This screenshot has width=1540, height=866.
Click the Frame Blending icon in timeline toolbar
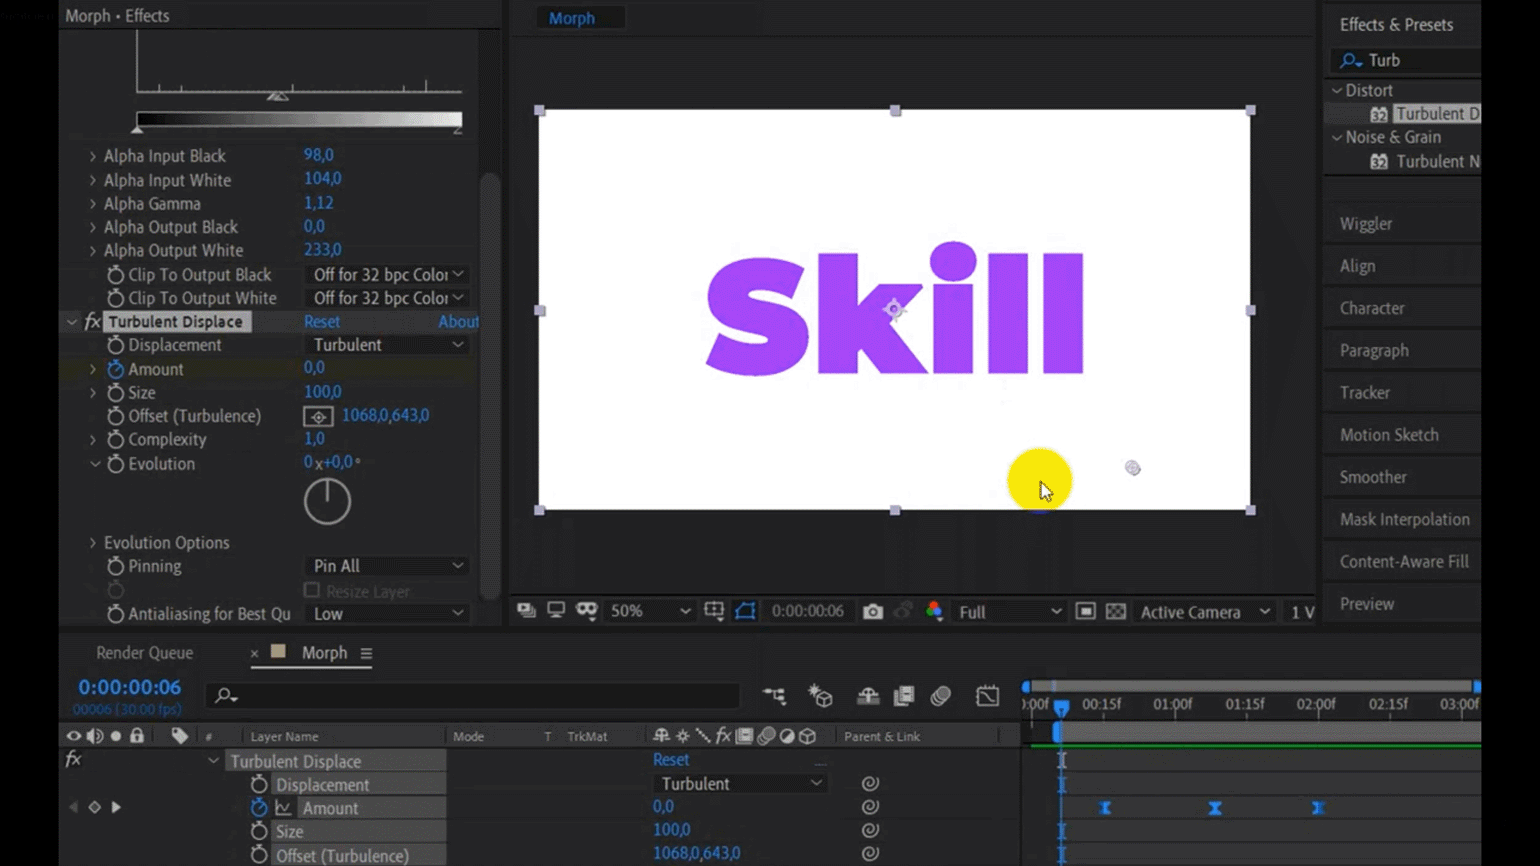point(904,696)
